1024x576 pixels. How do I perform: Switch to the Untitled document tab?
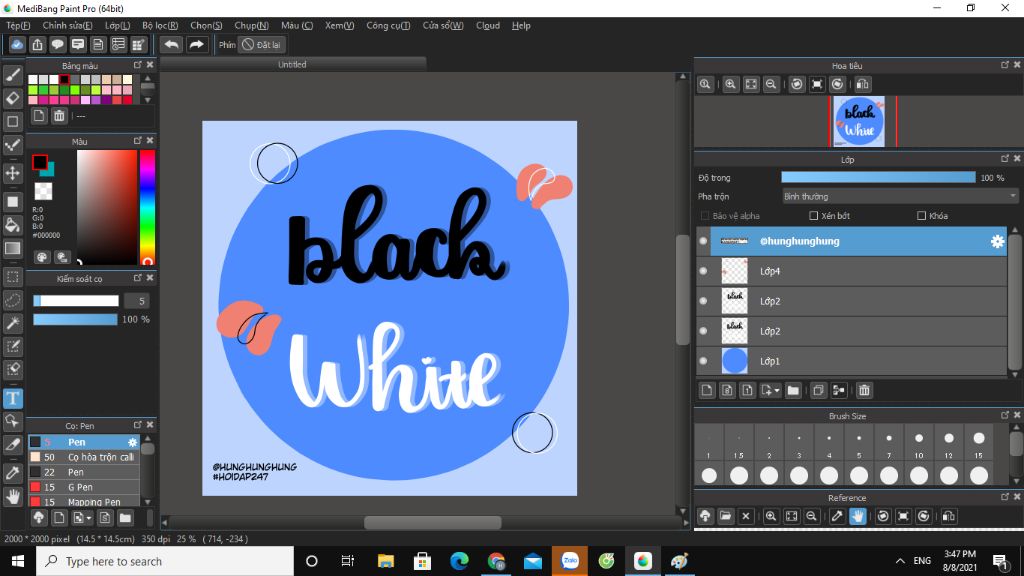coord(293,64)
